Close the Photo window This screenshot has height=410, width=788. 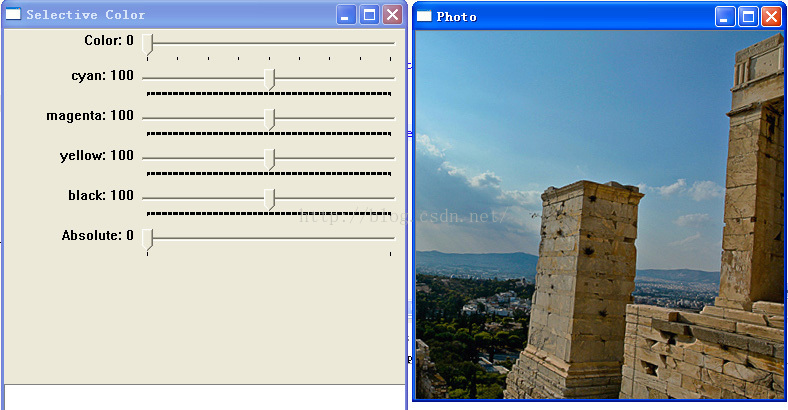click(771, 17)
